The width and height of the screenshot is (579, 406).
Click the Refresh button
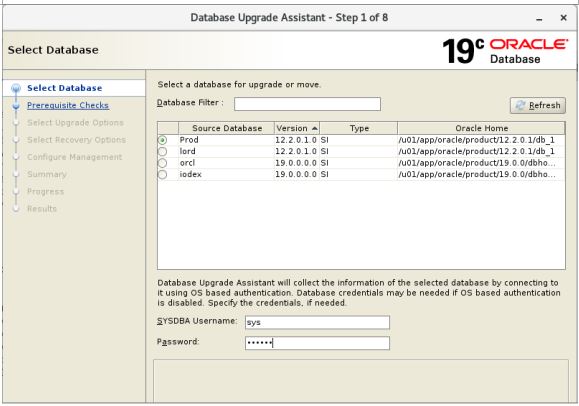tap(538, 106)
